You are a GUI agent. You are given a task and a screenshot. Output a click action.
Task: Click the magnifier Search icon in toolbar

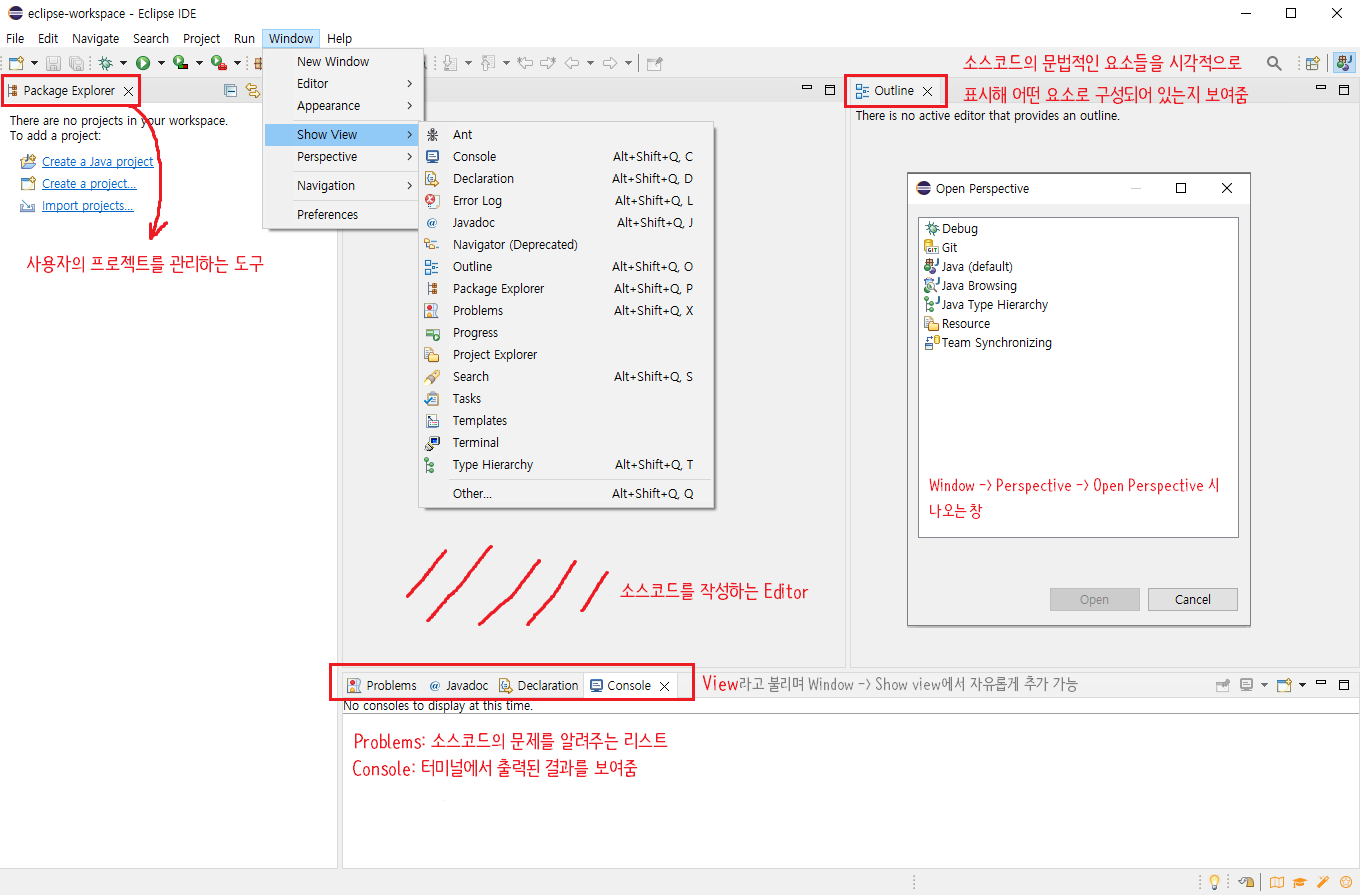(x=1274, y=63)
